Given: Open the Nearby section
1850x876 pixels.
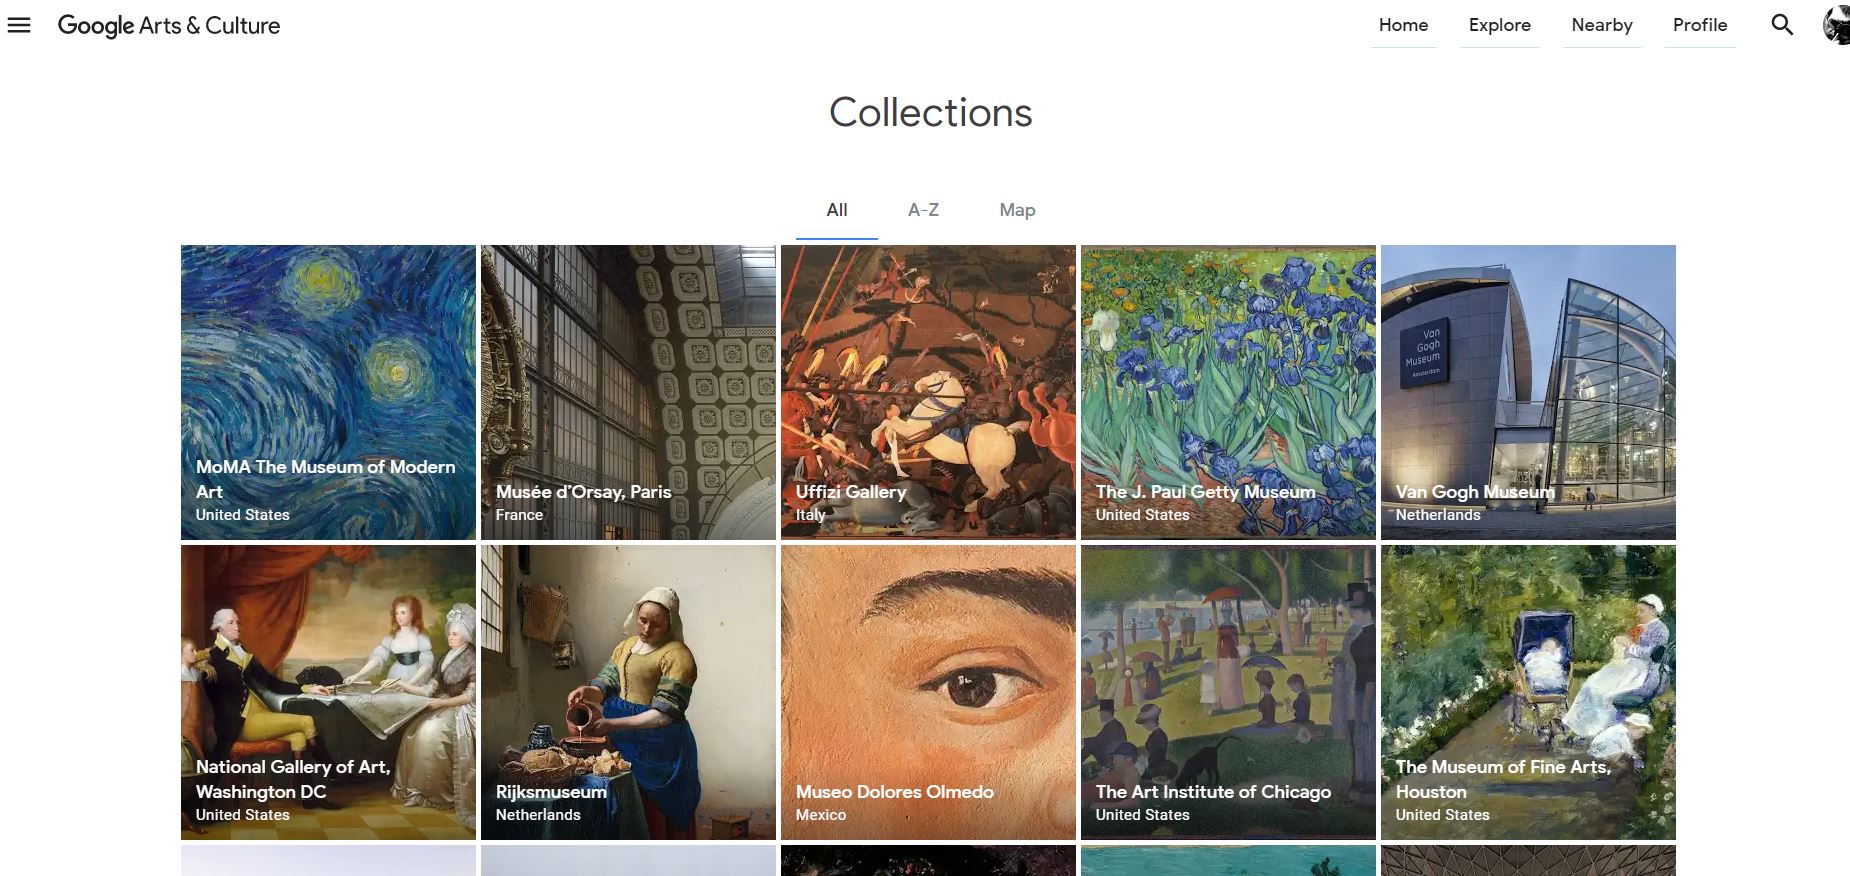Looking at the screenshot, I should (x=1601, y=25).
